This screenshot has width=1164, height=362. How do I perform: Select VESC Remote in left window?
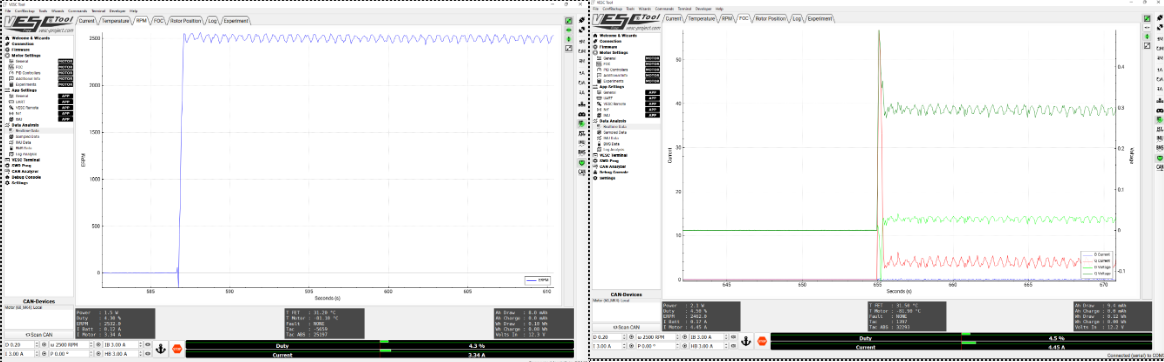tap(27, 108)
